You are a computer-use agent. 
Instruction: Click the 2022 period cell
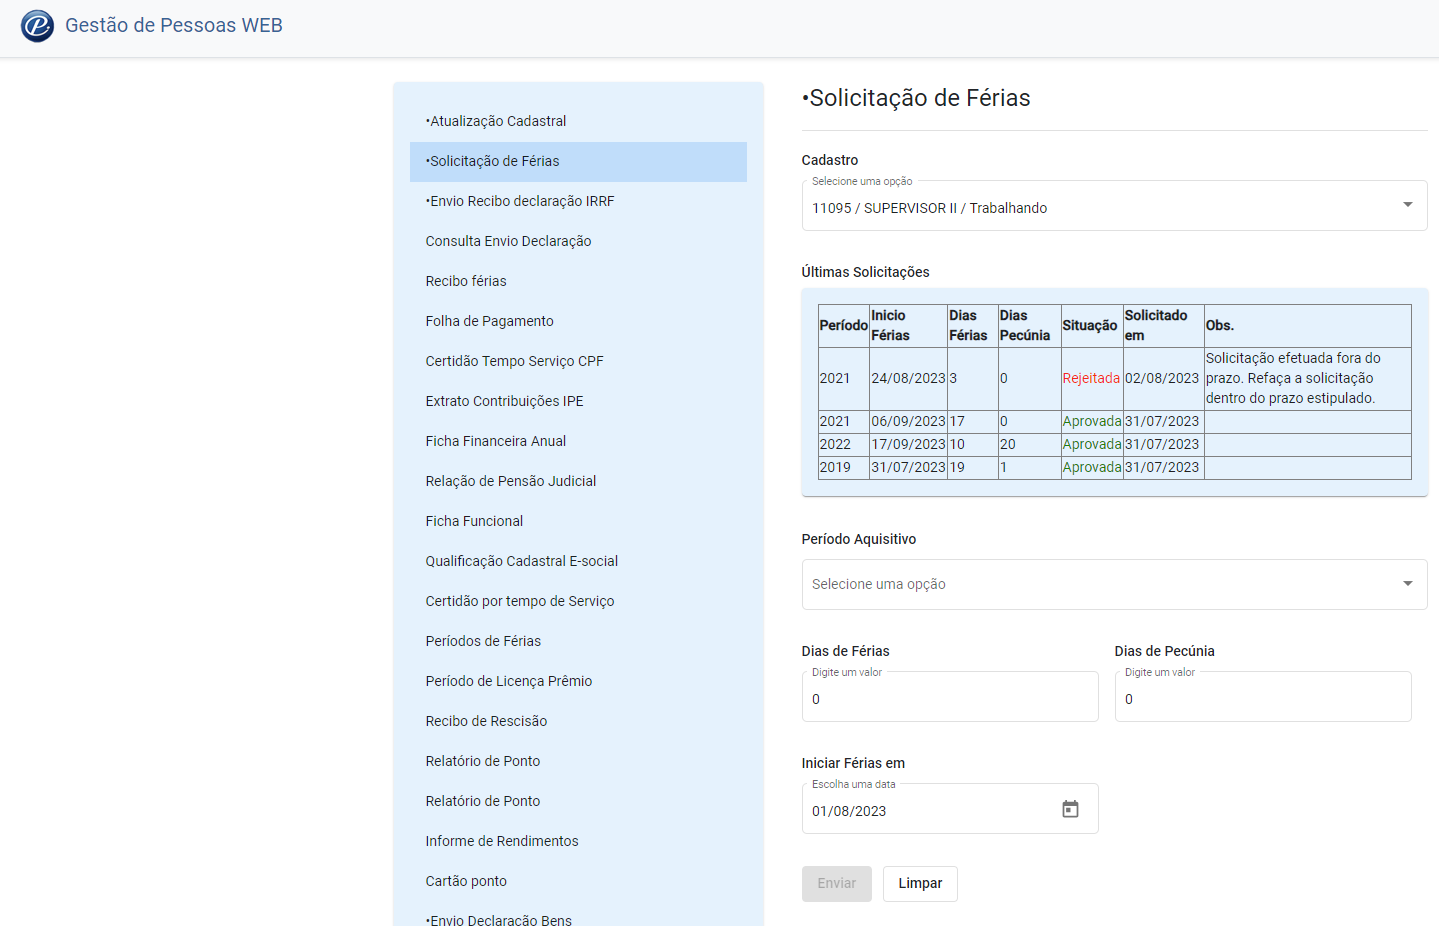843,444
